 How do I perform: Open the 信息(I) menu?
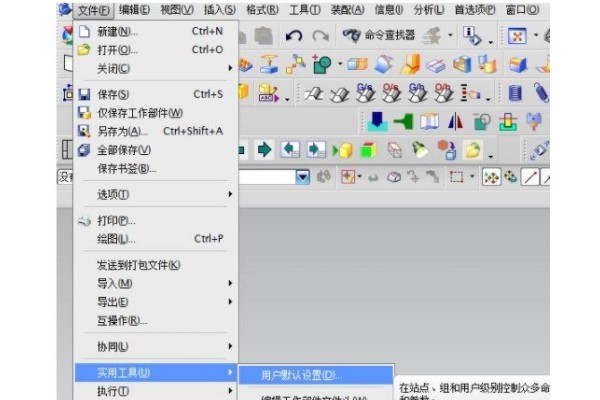coord(388,10)
